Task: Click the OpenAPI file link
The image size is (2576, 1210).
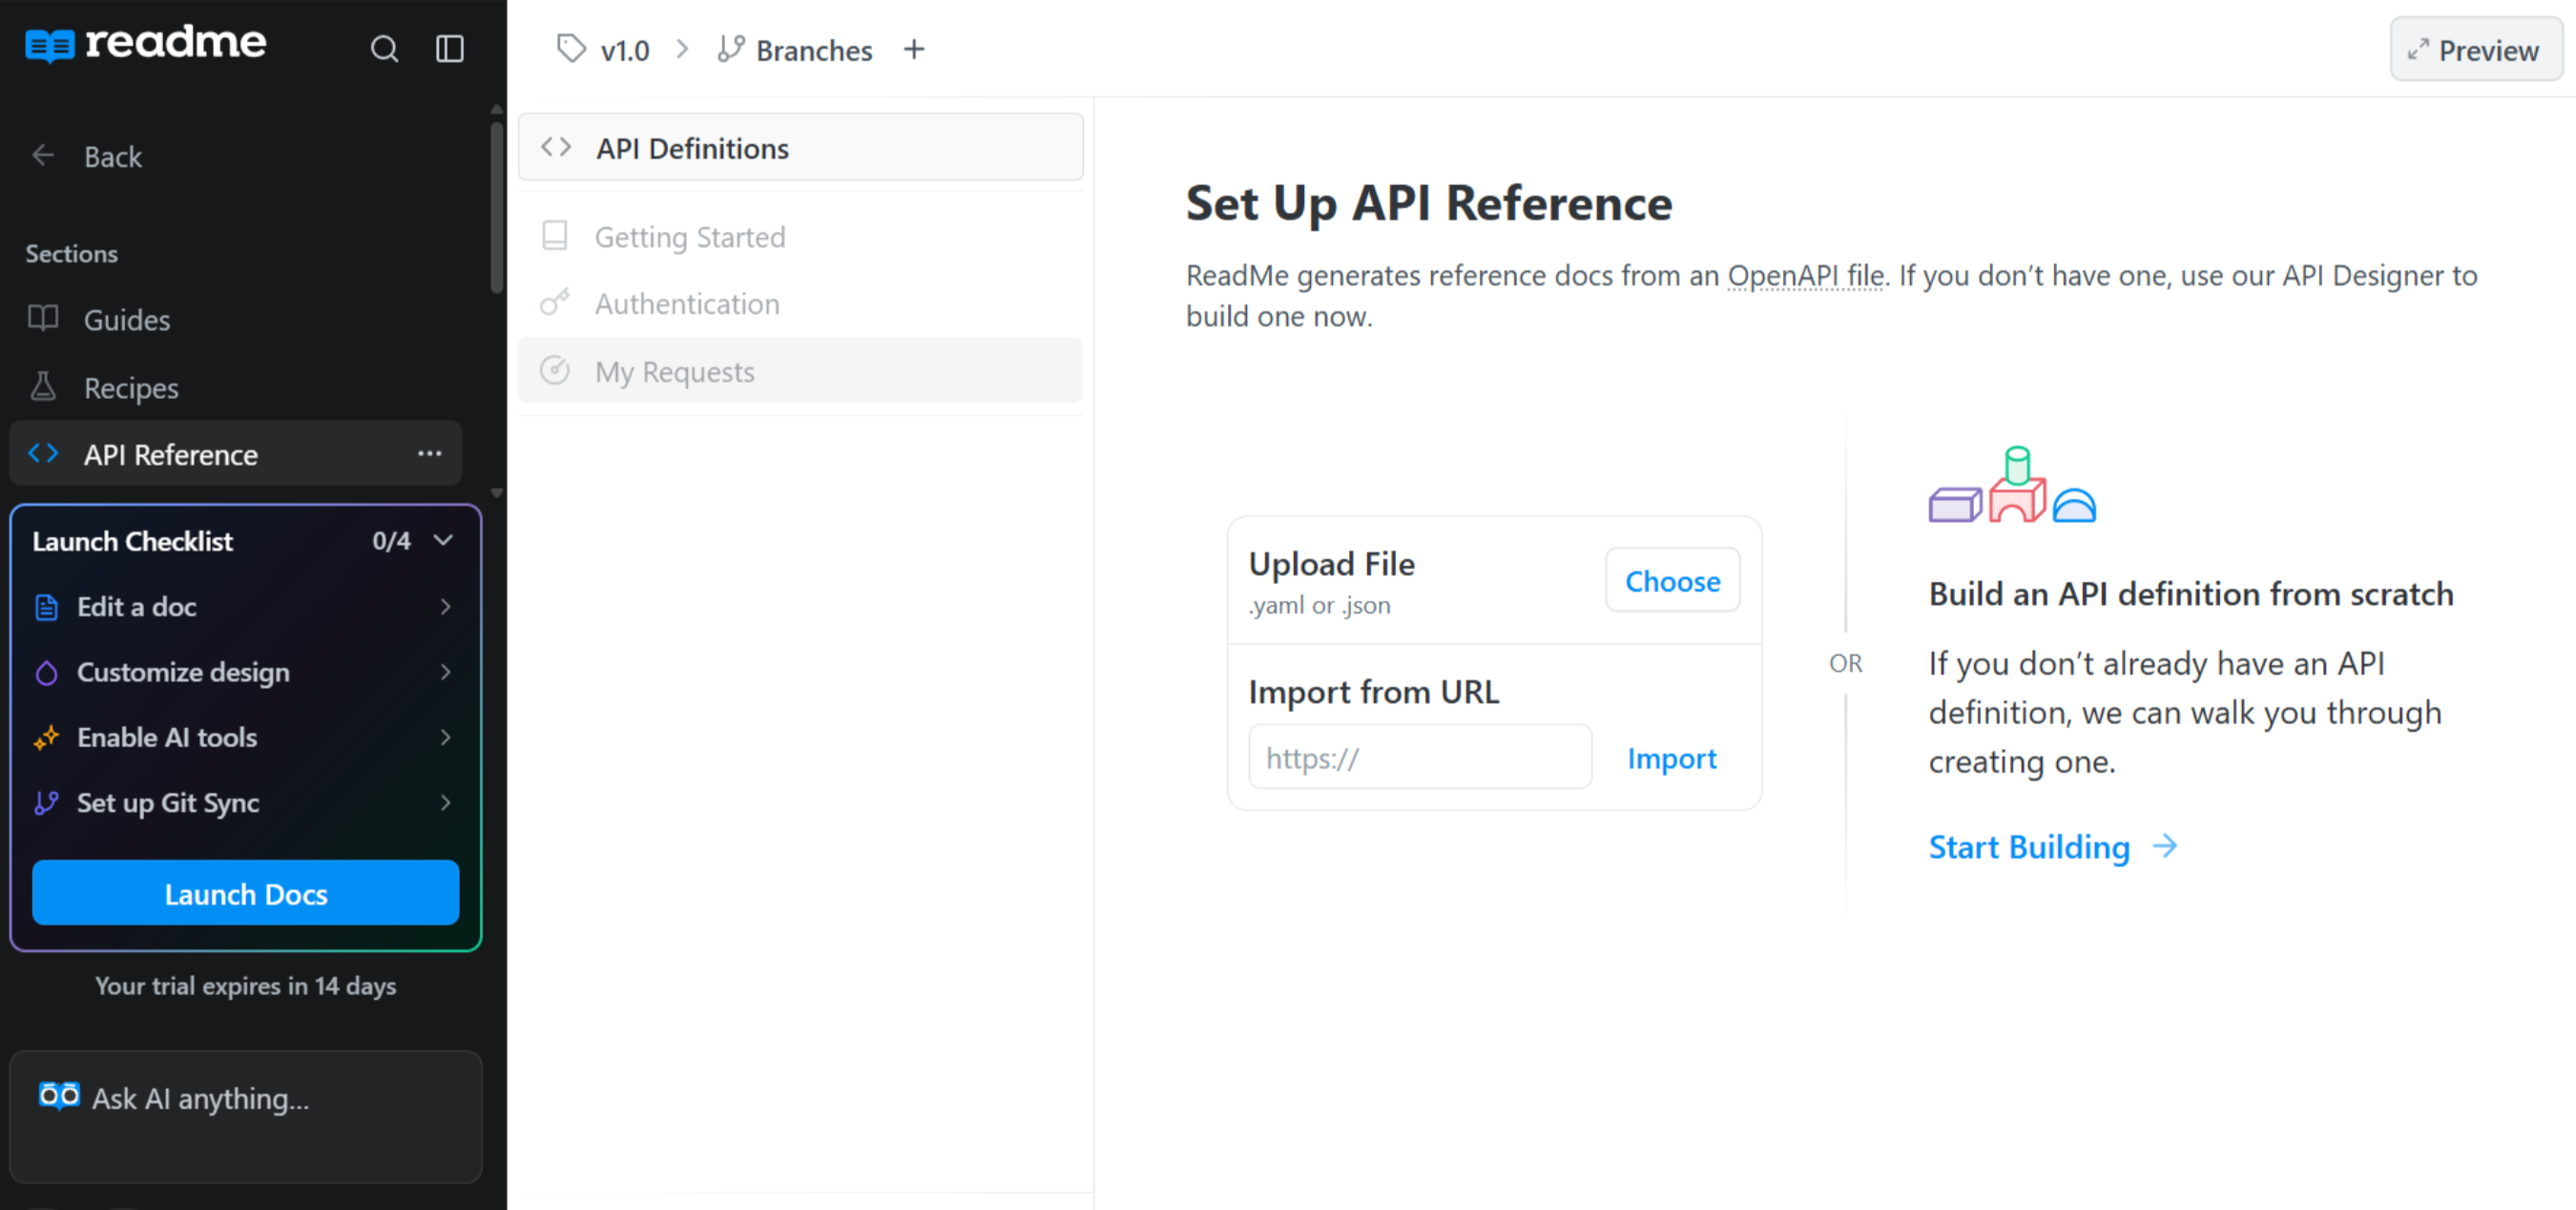Action: (x=1805, y=275)
